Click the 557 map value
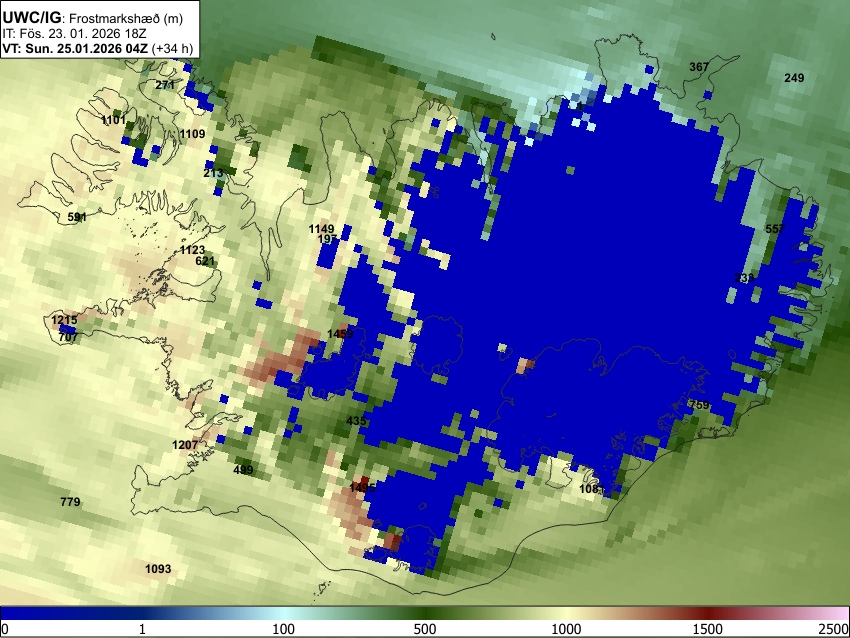850x638 pixels. [775, 229]
